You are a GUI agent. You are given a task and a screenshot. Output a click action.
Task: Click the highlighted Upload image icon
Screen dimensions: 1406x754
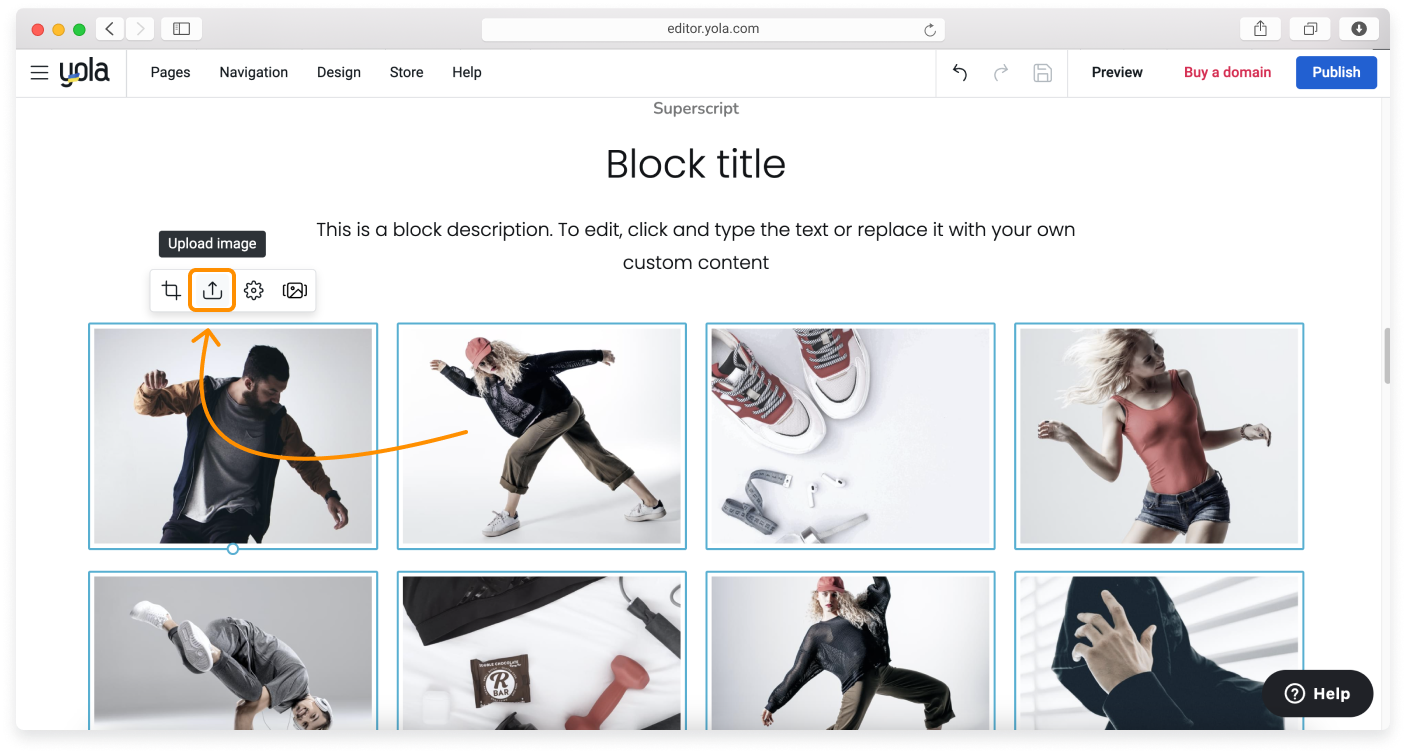tap(212, 290)
